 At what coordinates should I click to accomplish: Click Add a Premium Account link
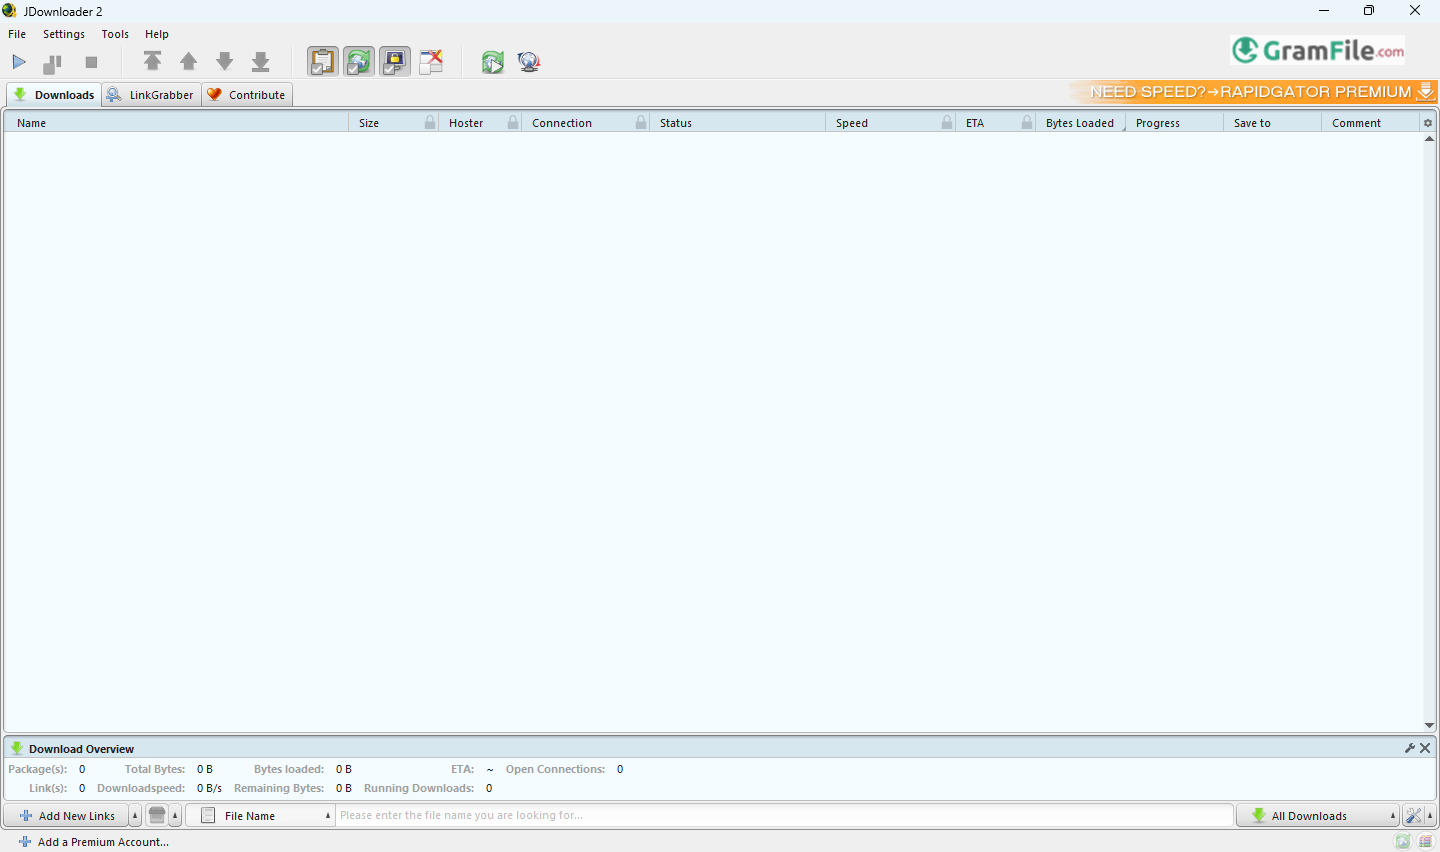tap(94, 842)
